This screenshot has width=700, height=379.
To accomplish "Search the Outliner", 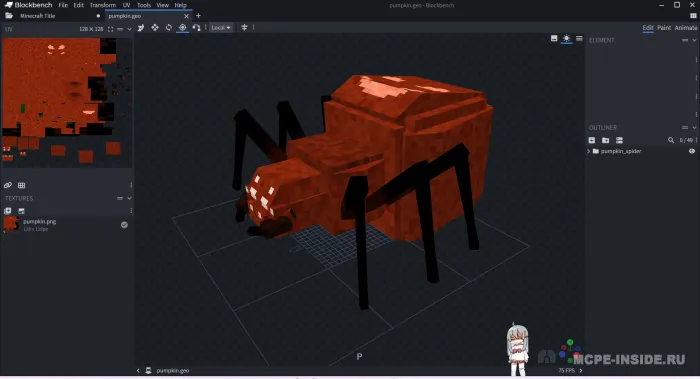I will 671,140.
